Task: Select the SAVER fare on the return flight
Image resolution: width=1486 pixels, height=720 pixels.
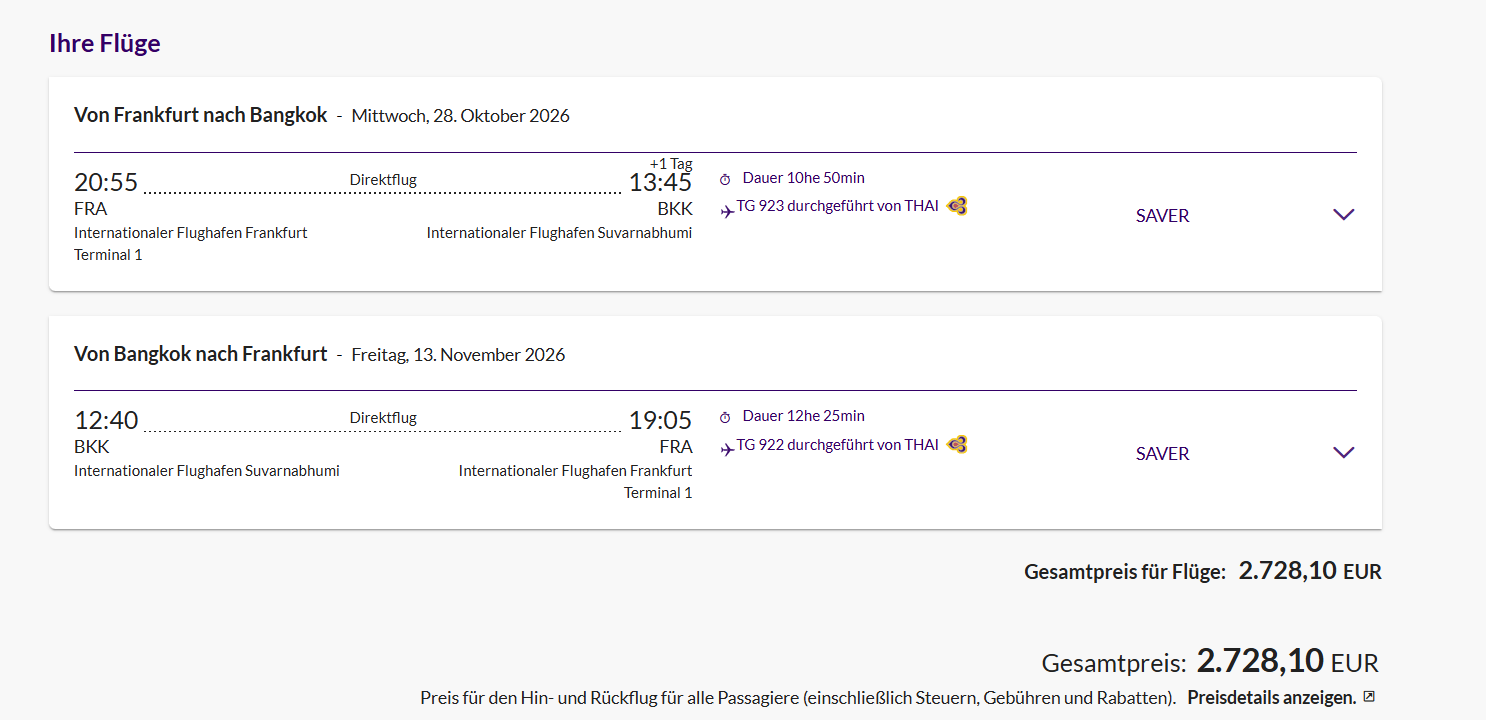Action: click(1162, 454)
